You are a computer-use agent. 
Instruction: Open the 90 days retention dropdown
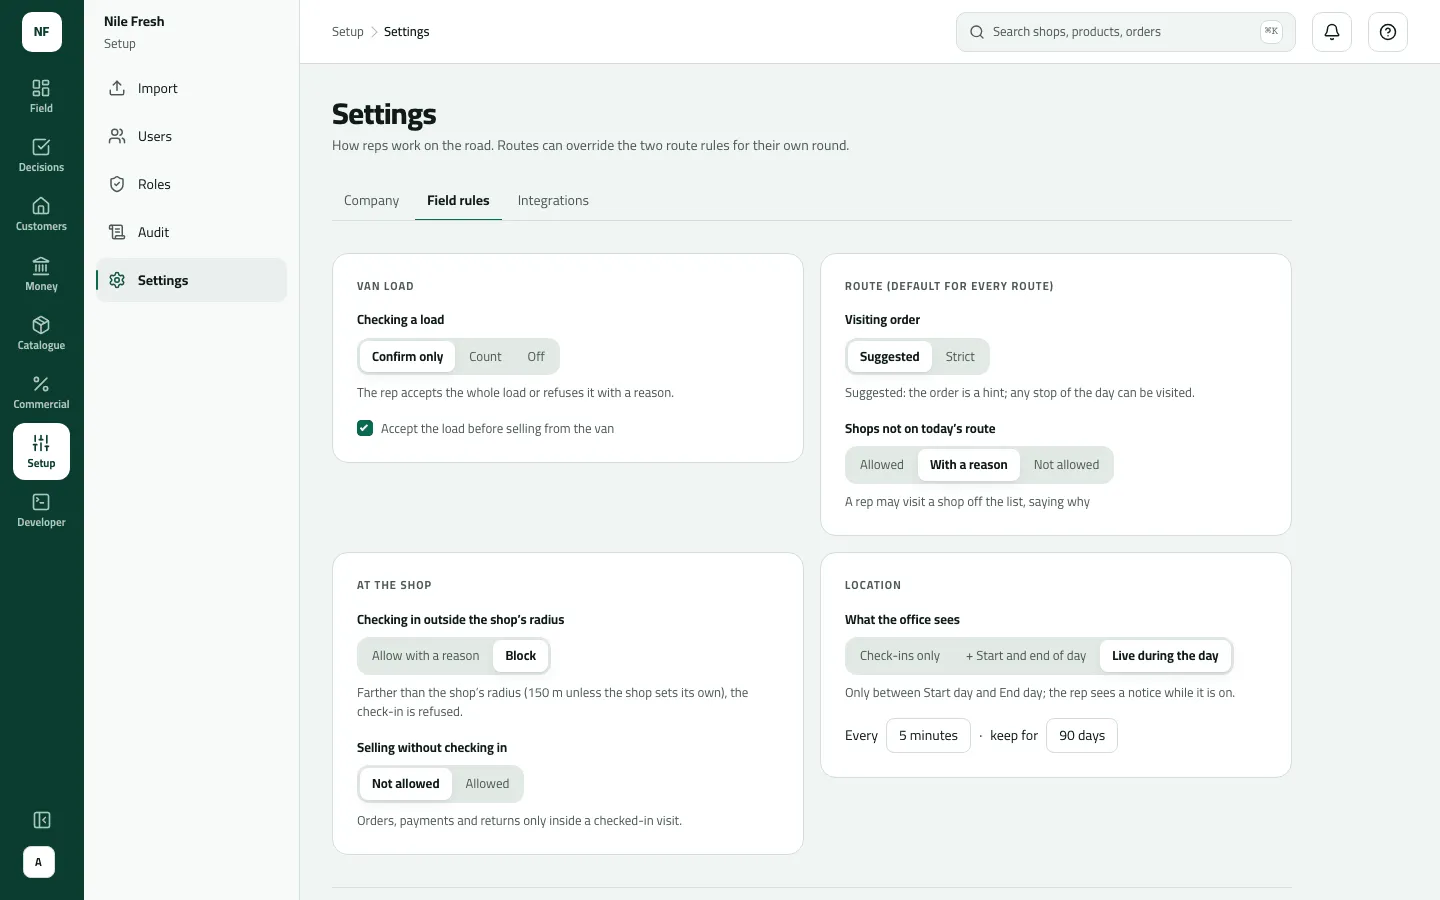(1082, 736)
